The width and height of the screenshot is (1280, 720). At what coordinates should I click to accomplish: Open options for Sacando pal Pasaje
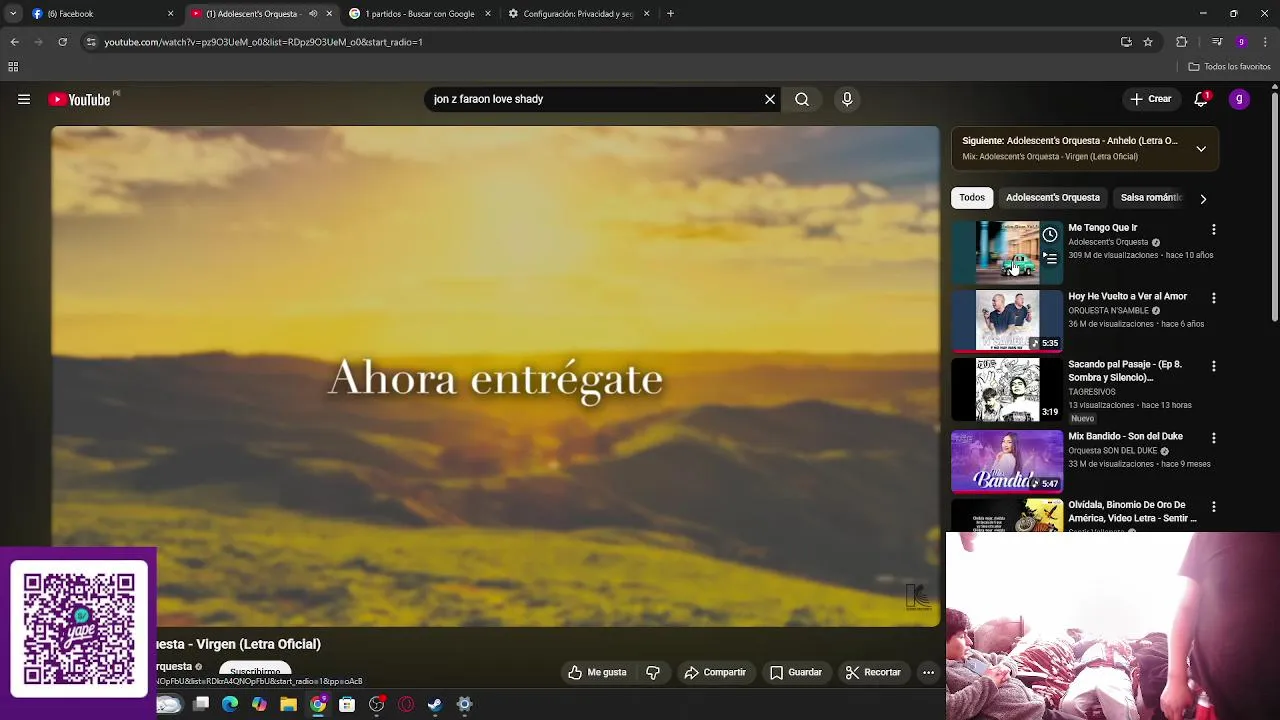[1214, 367]
